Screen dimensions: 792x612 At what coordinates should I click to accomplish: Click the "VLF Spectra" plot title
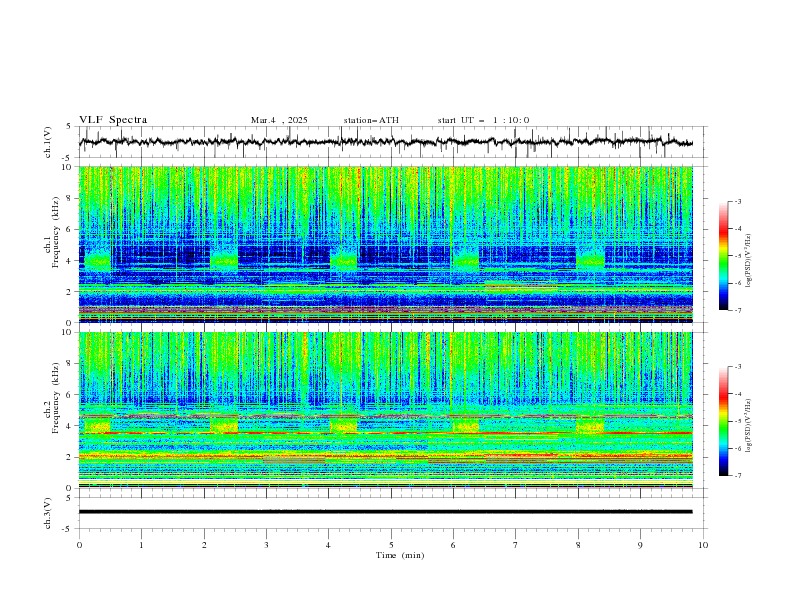click(x=113, y=120)
